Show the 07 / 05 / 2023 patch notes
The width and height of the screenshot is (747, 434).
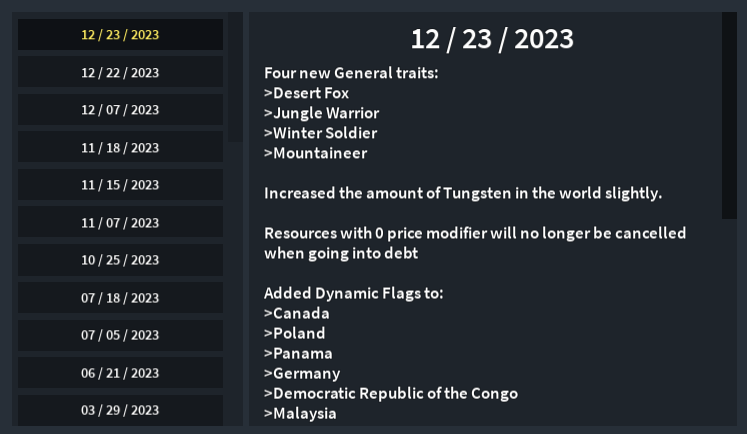(120, 335)
